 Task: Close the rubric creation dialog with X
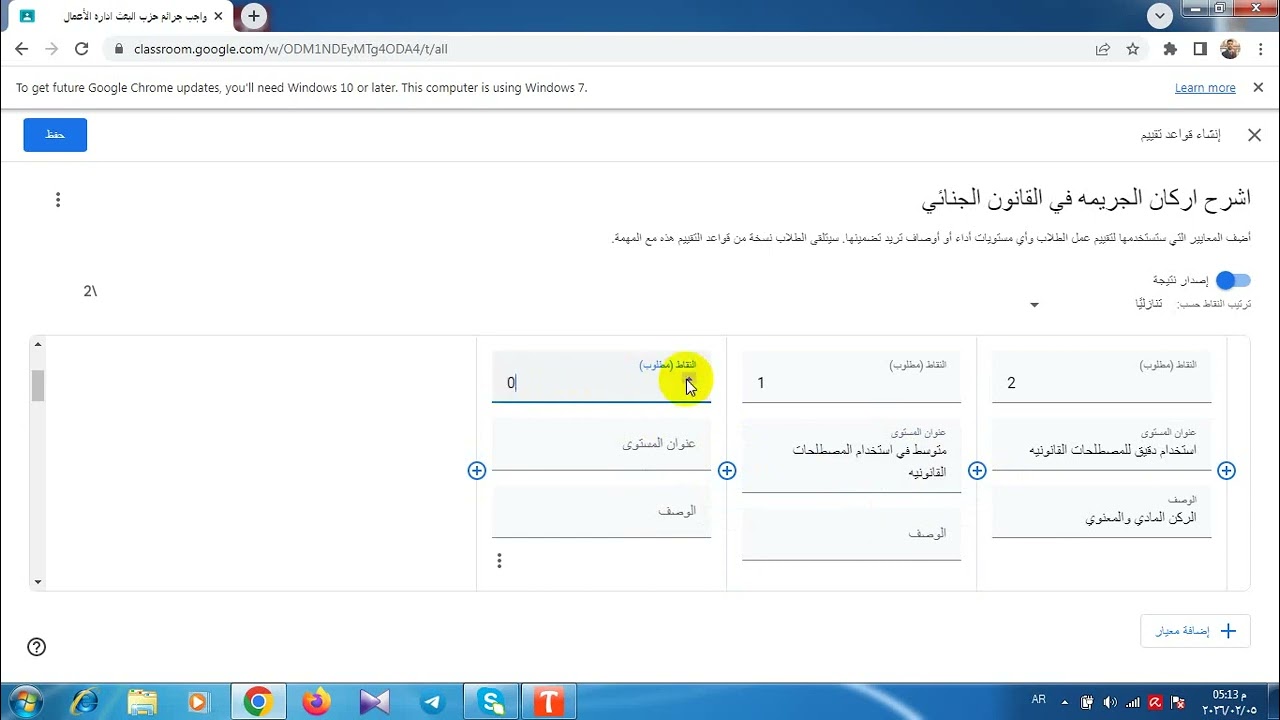1254,135
